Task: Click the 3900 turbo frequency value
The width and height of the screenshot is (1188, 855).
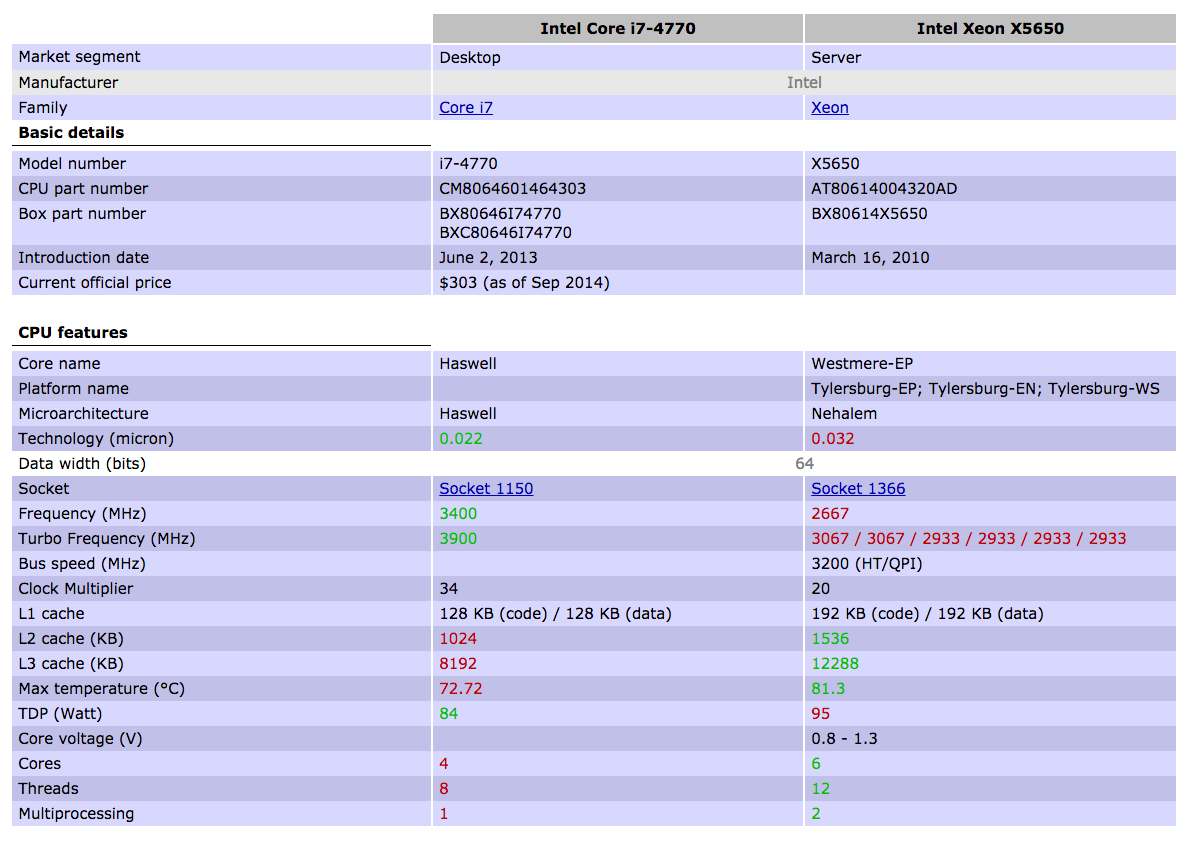Action: (458, 539)
